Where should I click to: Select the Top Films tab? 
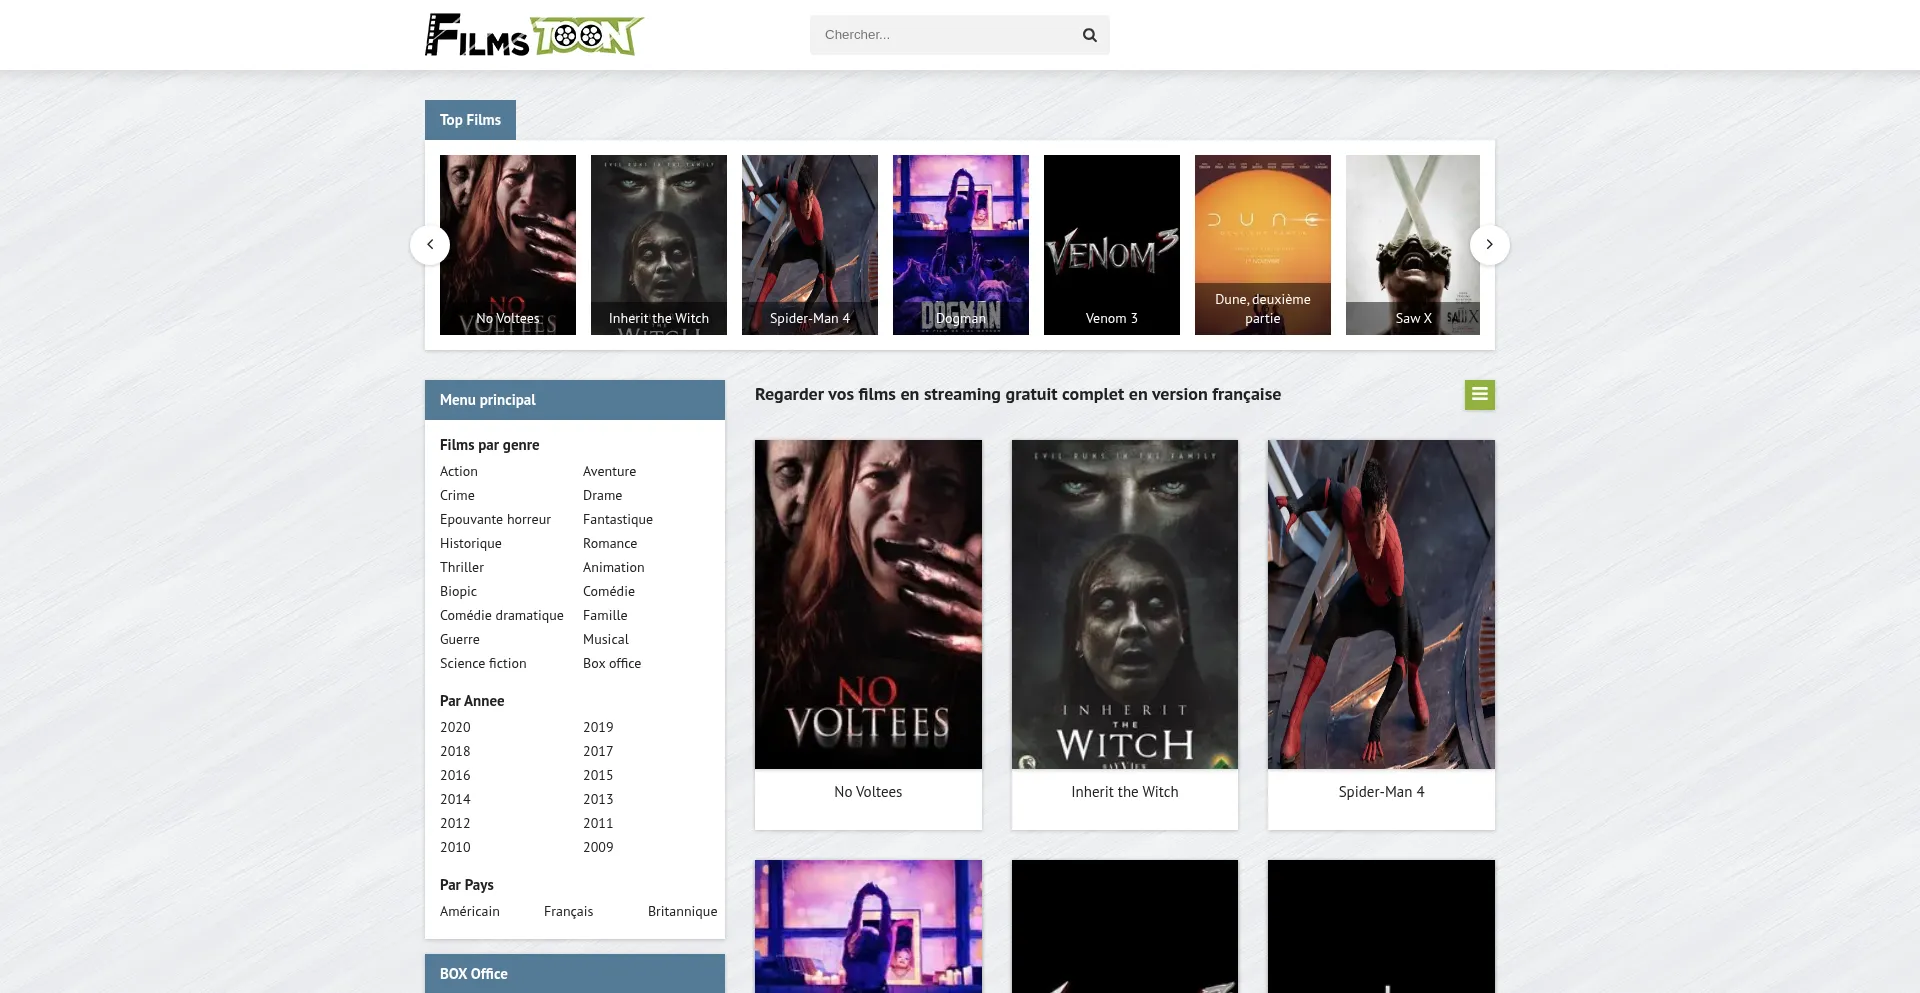(x=470, y=120)
